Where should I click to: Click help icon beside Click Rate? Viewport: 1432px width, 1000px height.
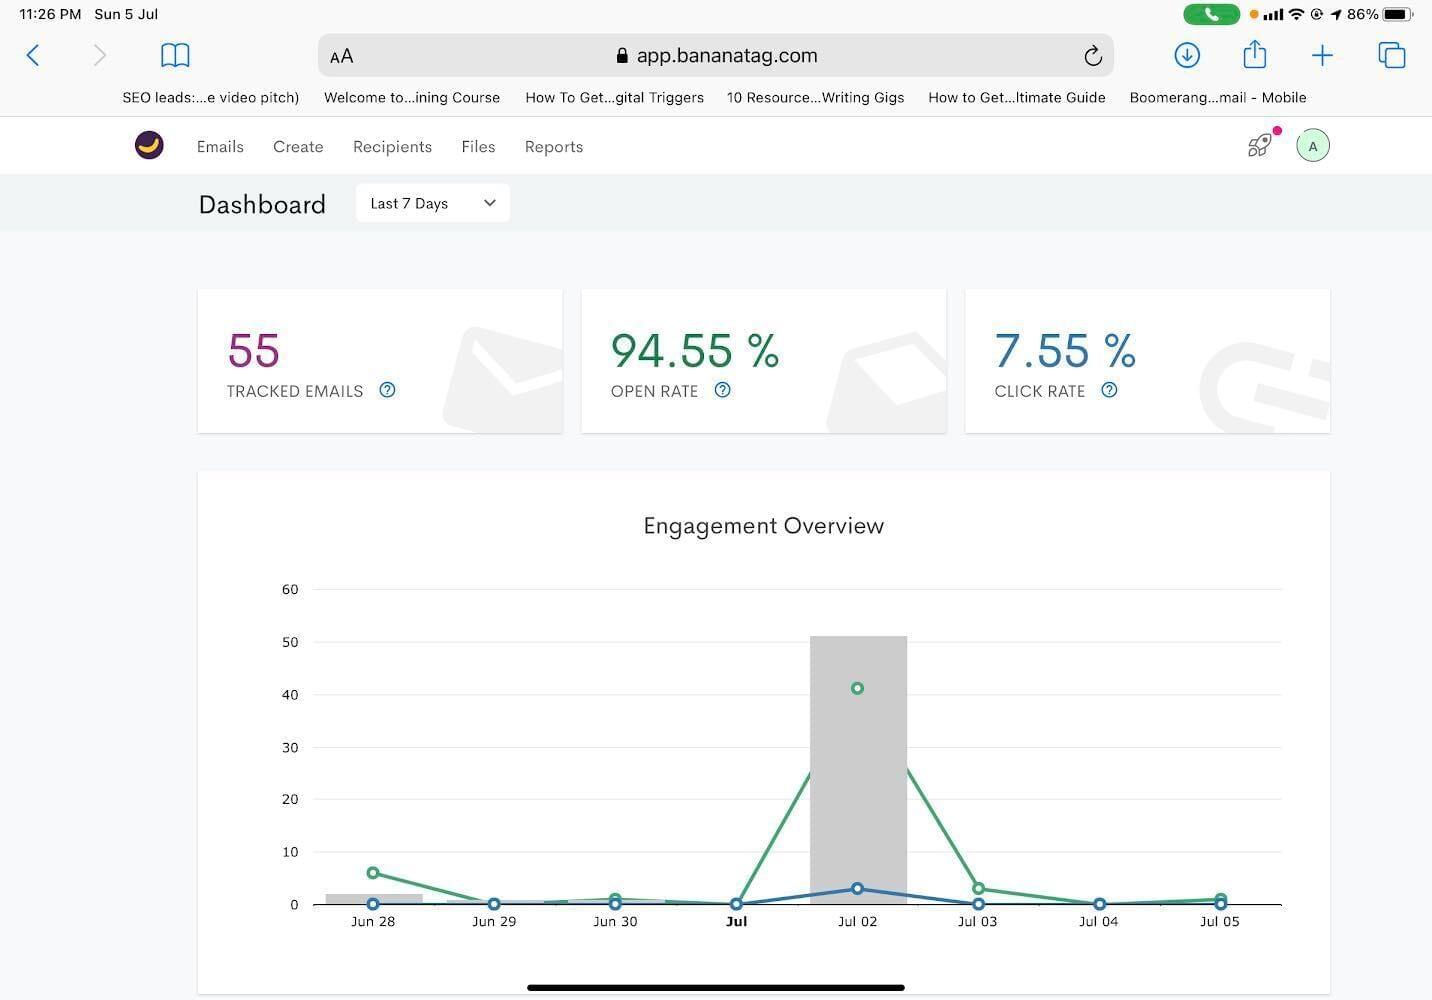(x=1109, y=390)
